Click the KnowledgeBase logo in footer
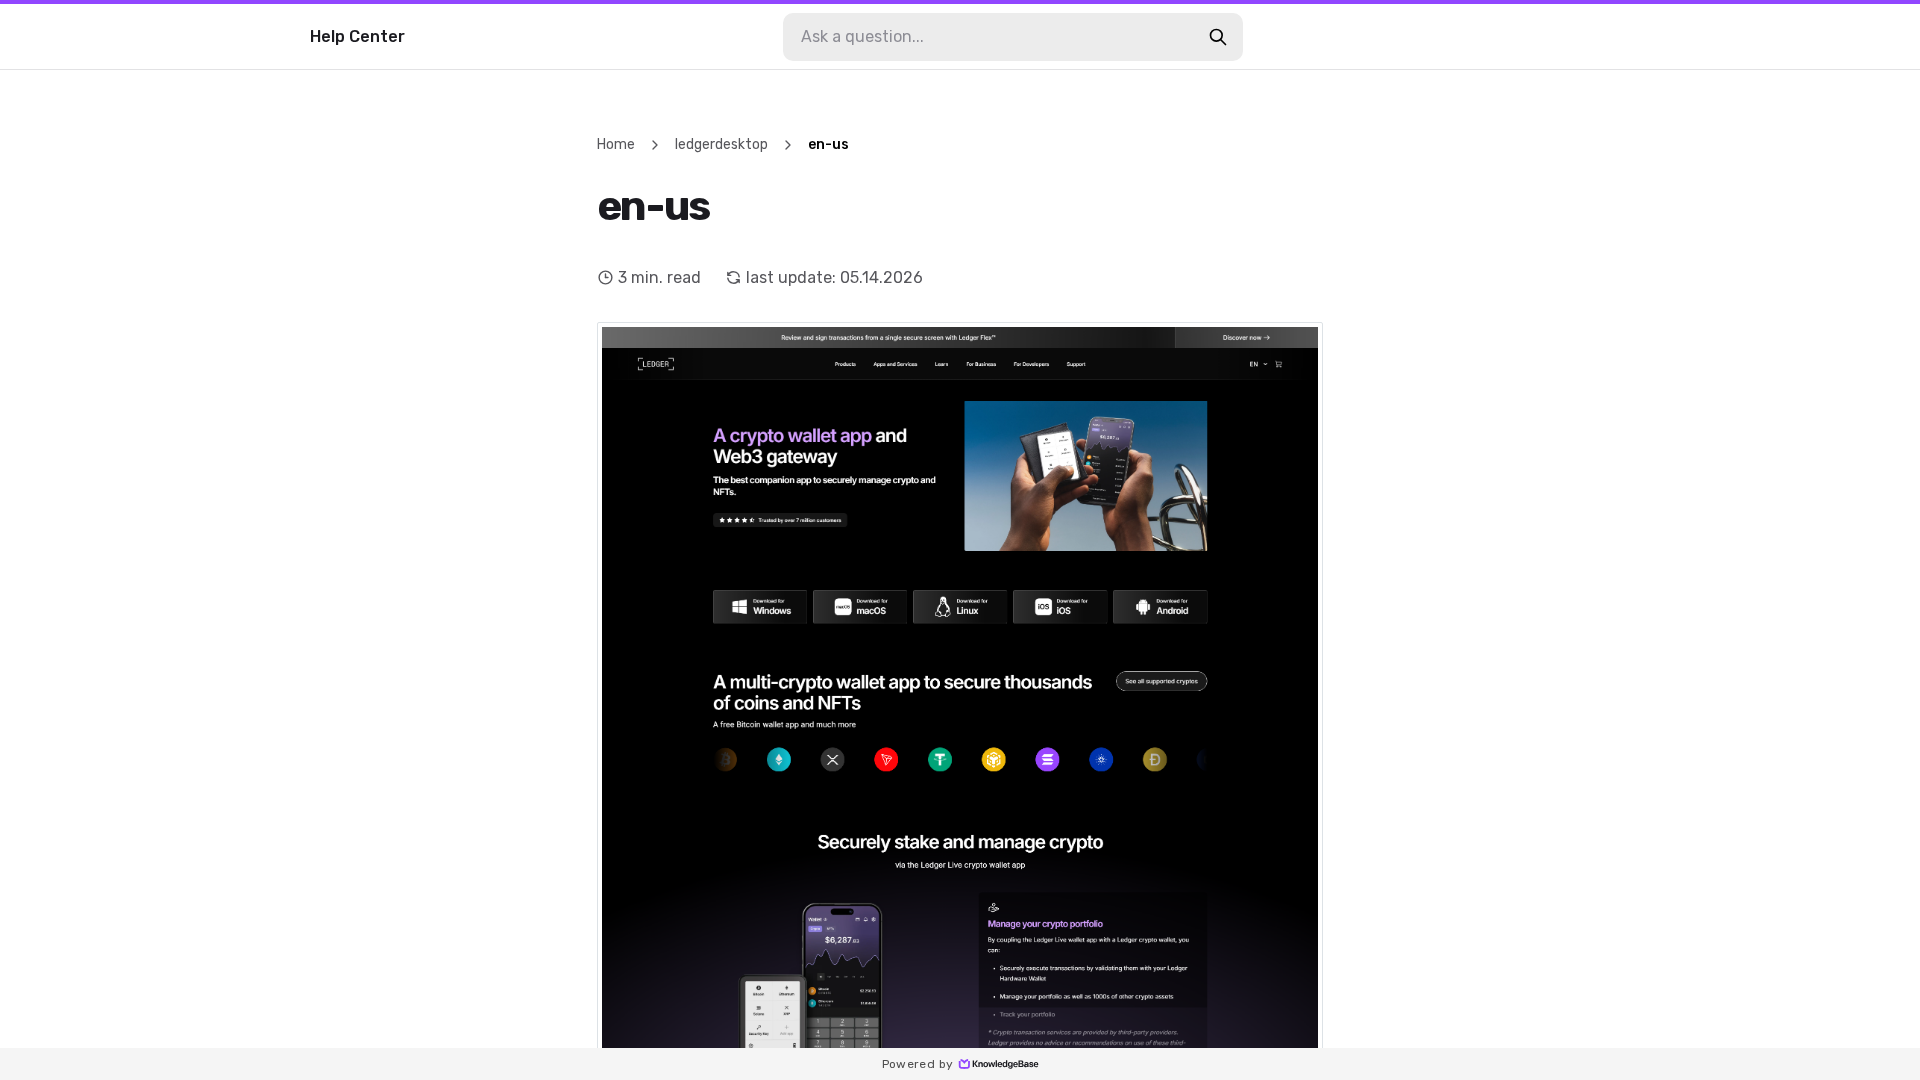Screen dimensions: 1920x1080 click(998, 1064)
